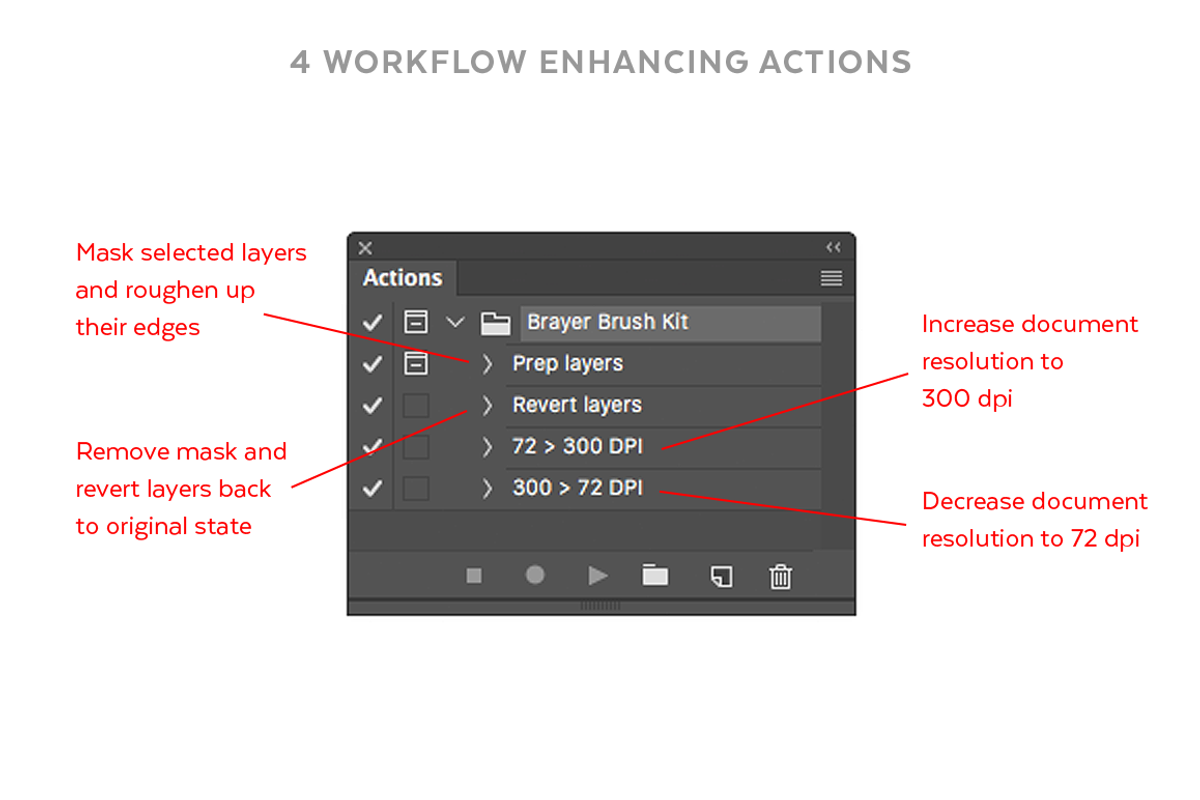1200x800 pixels.
Task: Expand the Prep layers action steps
Action: [487, 364]
